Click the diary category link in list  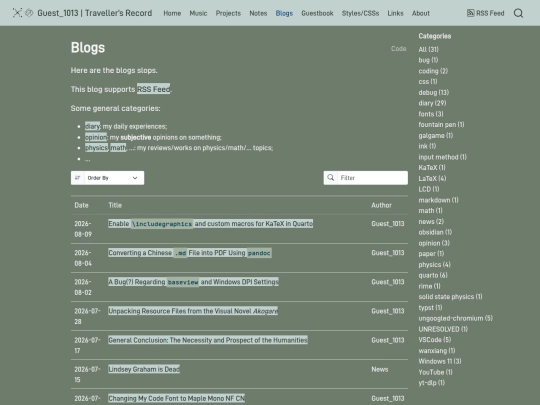[92, 126]
